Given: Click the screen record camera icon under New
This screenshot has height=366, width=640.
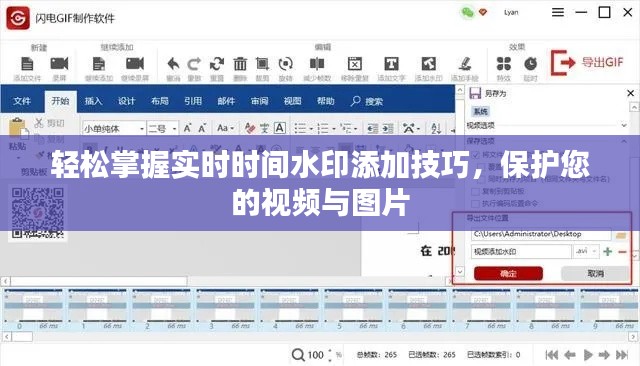Looking at the screenshot, I should pos(59,64).
